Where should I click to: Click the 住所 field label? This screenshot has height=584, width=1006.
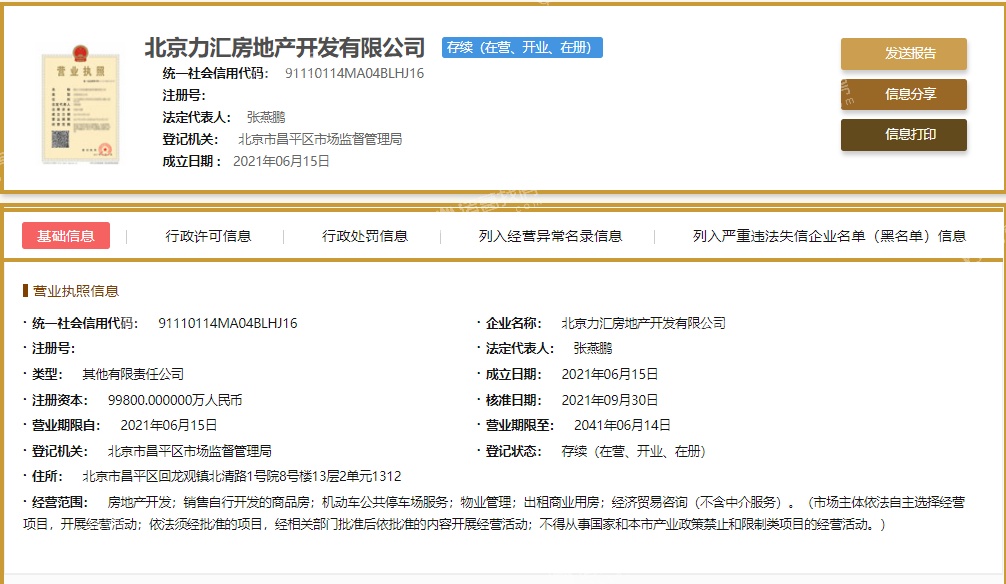click(47, 476)
